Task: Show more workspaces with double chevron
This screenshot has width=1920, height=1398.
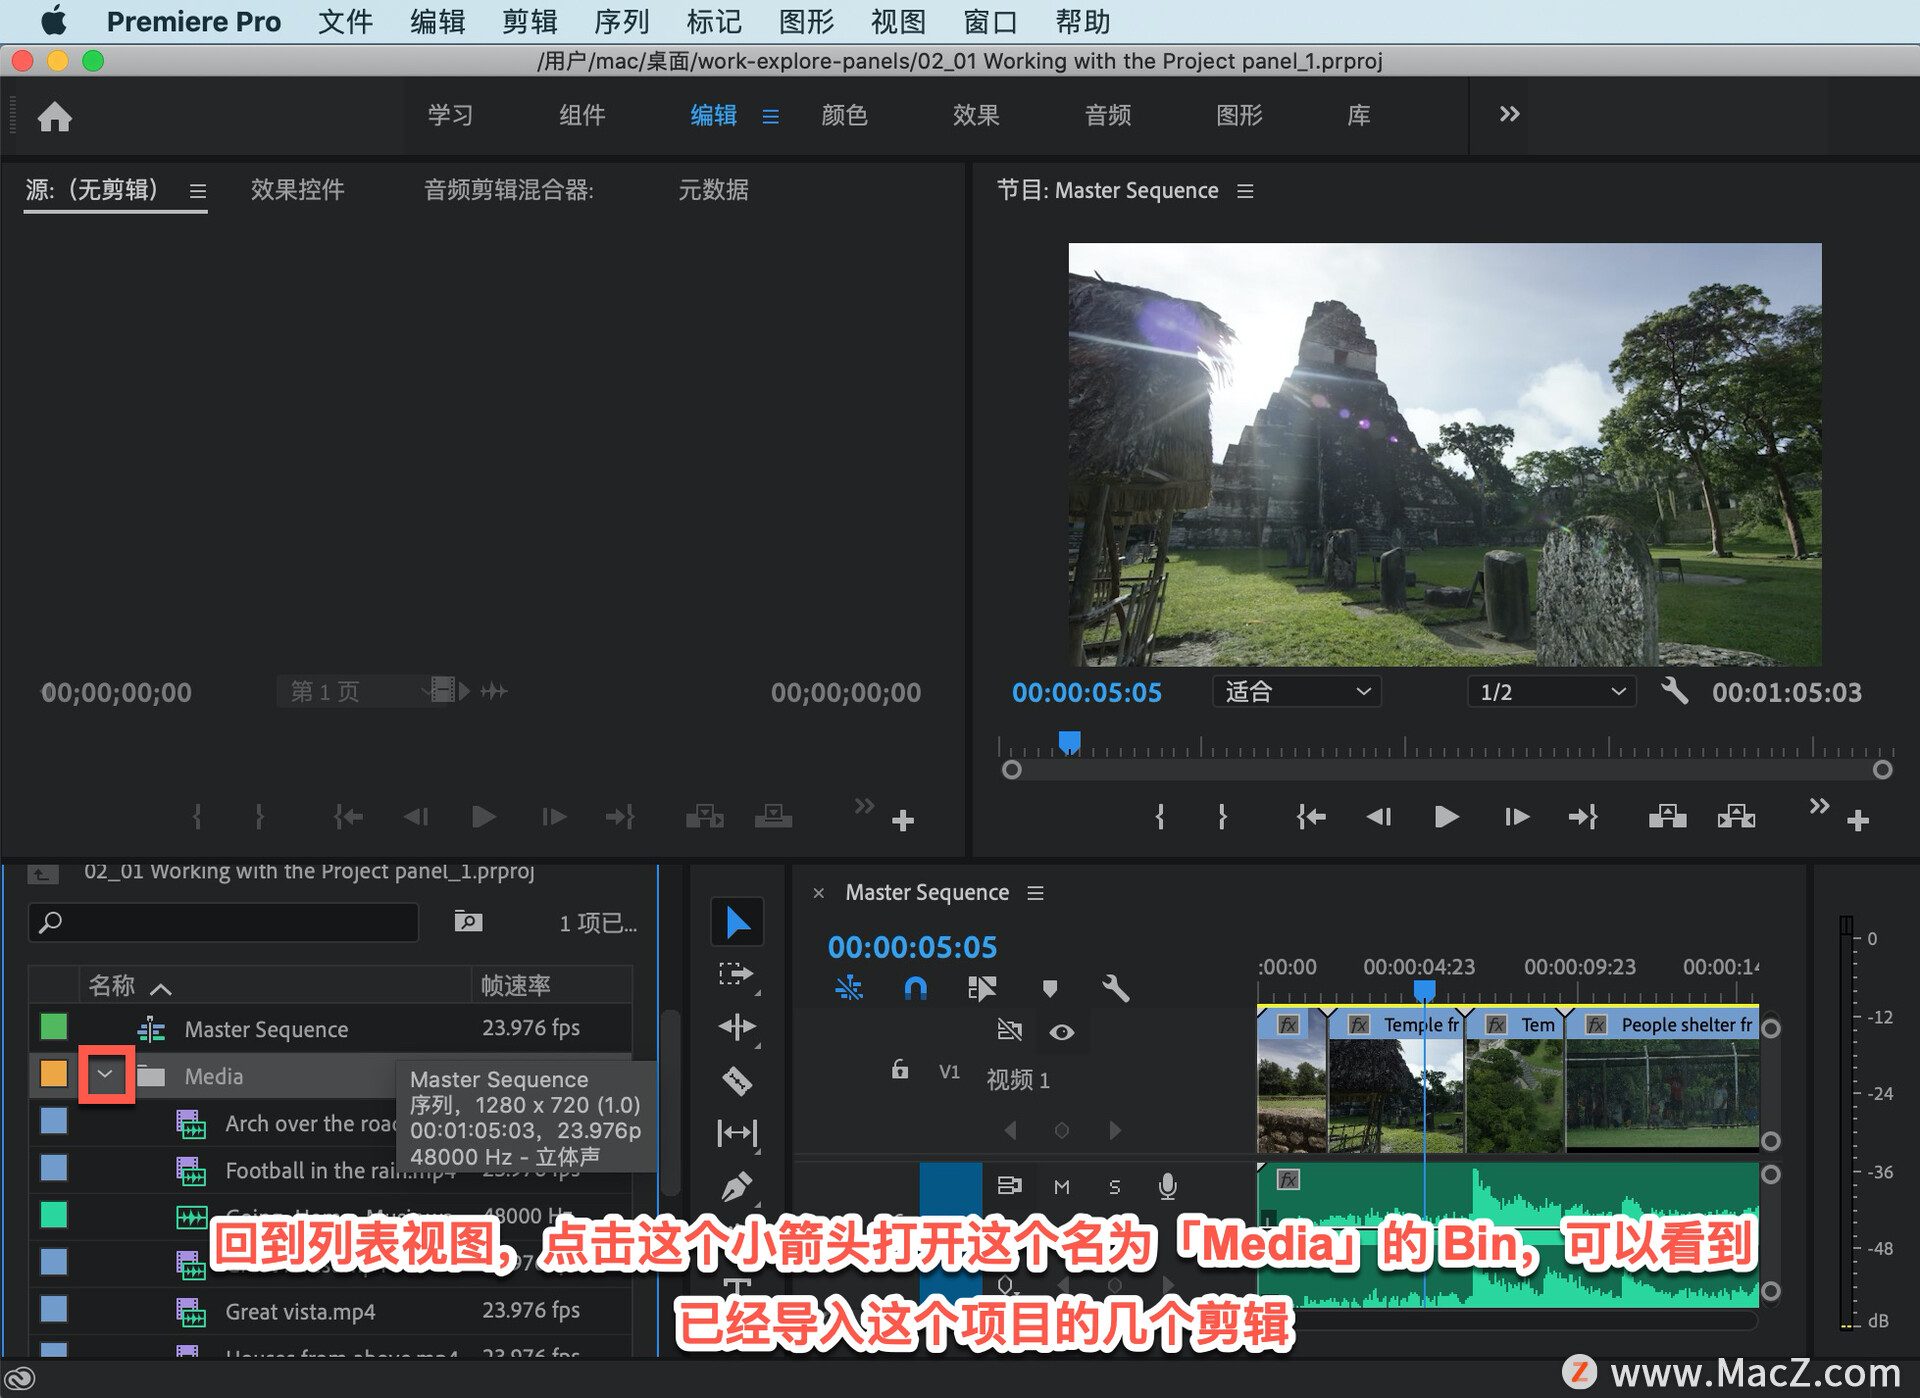Action: click(x=1509, y=114)
